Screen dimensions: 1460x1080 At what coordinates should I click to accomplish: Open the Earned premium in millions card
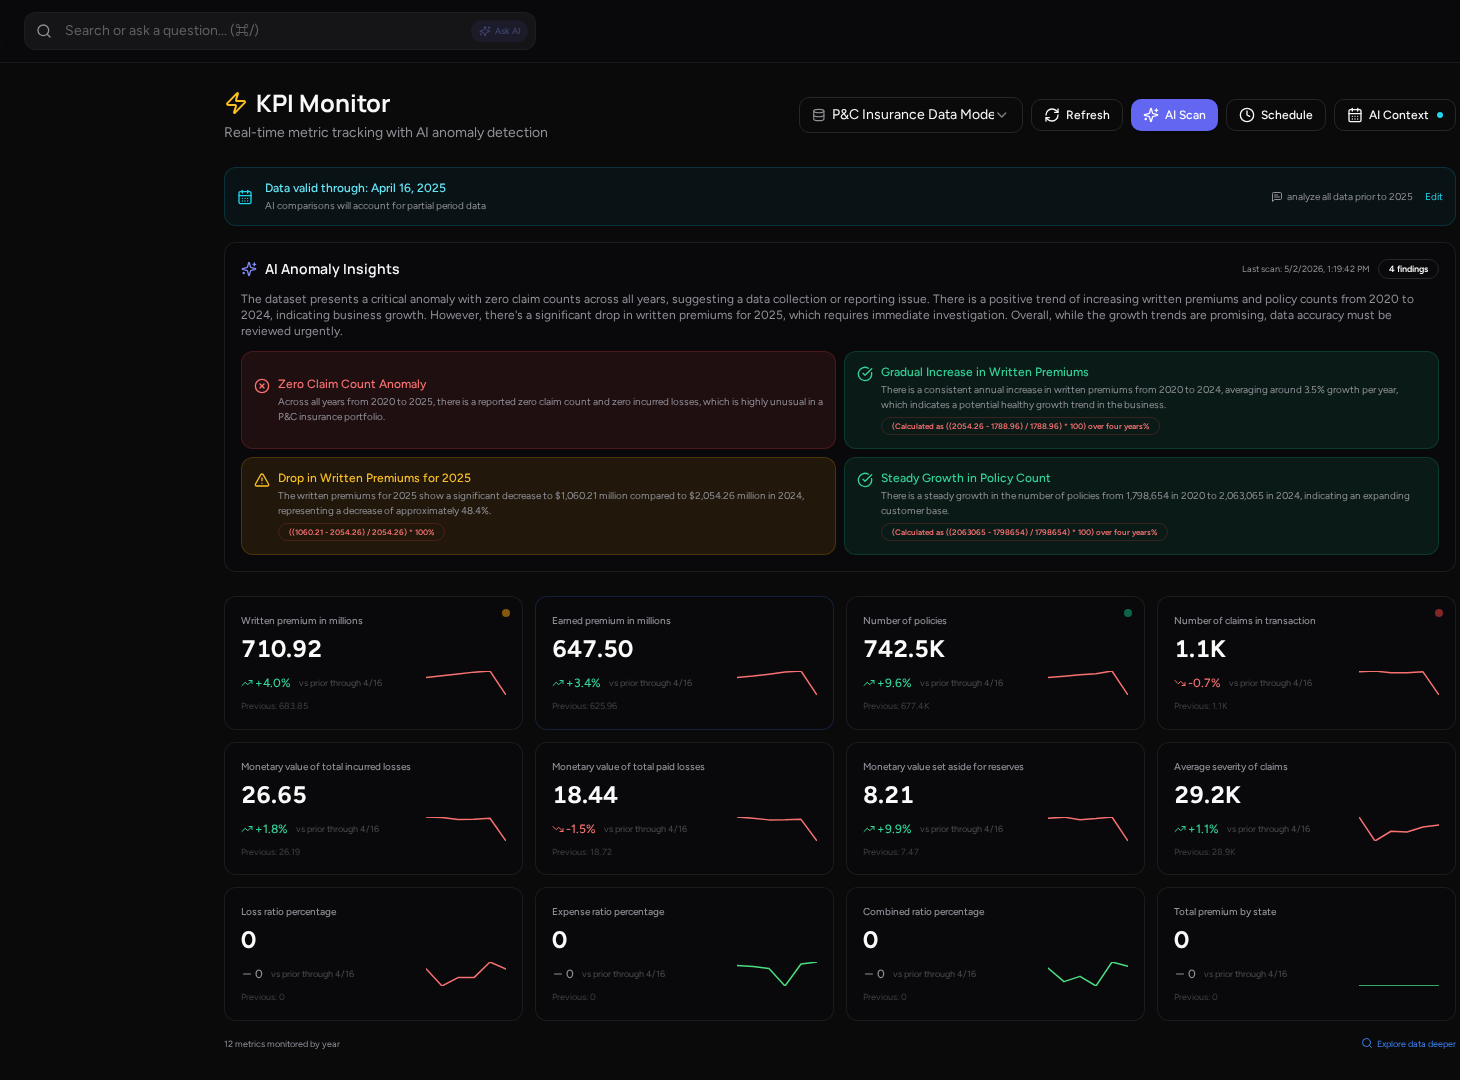(684, 663)
